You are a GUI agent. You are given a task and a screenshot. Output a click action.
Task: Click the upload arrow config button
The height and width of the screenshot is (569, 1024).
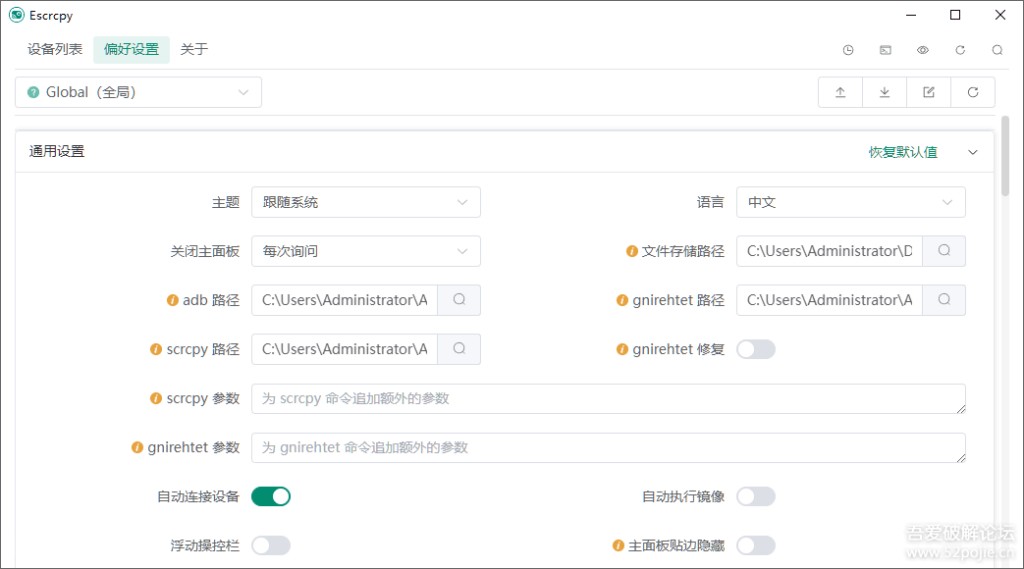[x=840, y=92]
